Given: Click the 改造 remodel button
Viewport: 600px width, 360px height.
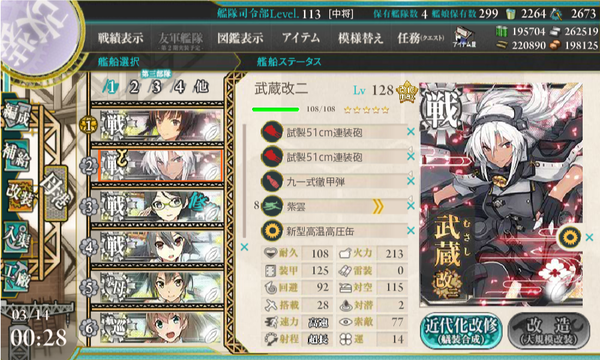Looking at the screenshot, I should [548, 331].
